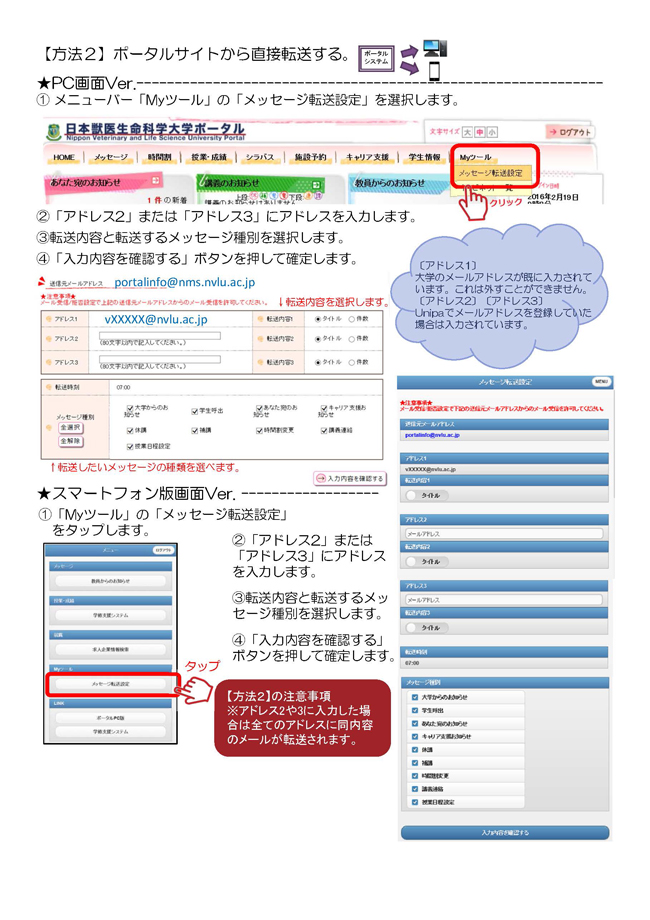Set font size to 大 (large)
The height and width of the screenshot is (920, 650).
(x=467, y=132)
